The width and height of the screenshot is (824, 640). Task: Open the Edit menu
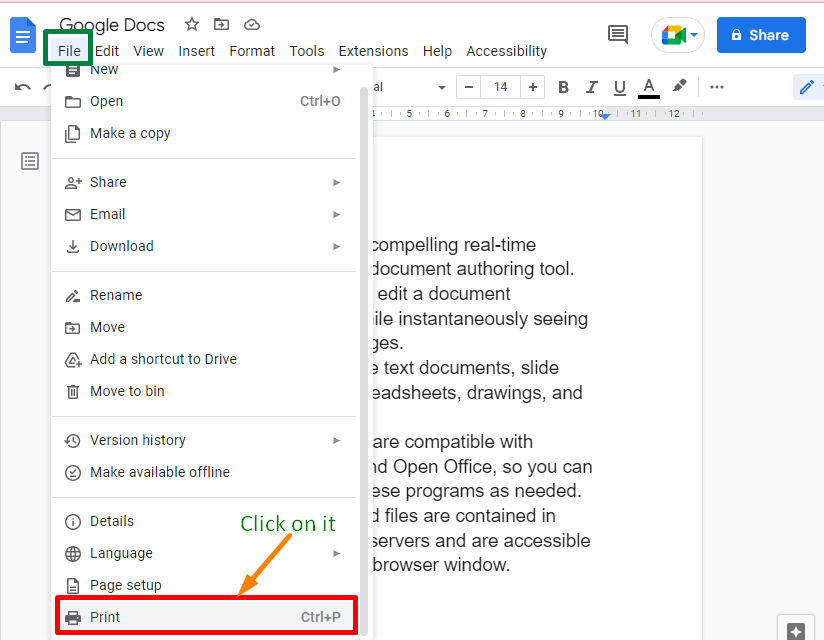pyautogui.click(x=107, y=51)
